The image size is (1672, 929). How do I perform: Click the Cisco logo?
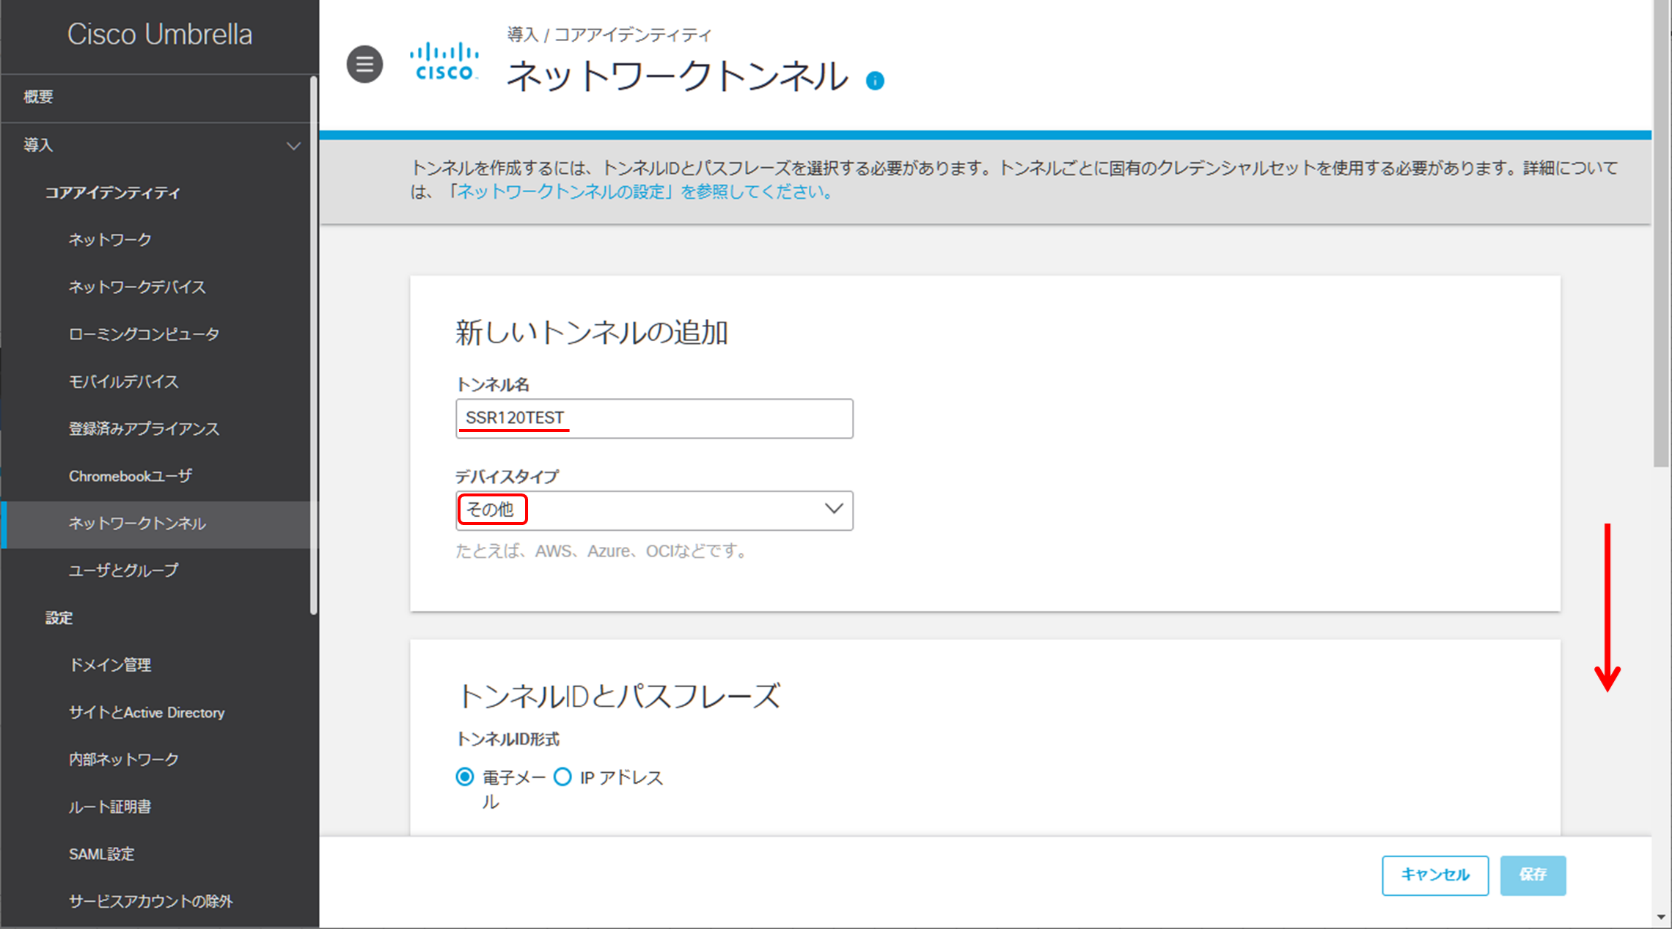click(x=445, y=61)
